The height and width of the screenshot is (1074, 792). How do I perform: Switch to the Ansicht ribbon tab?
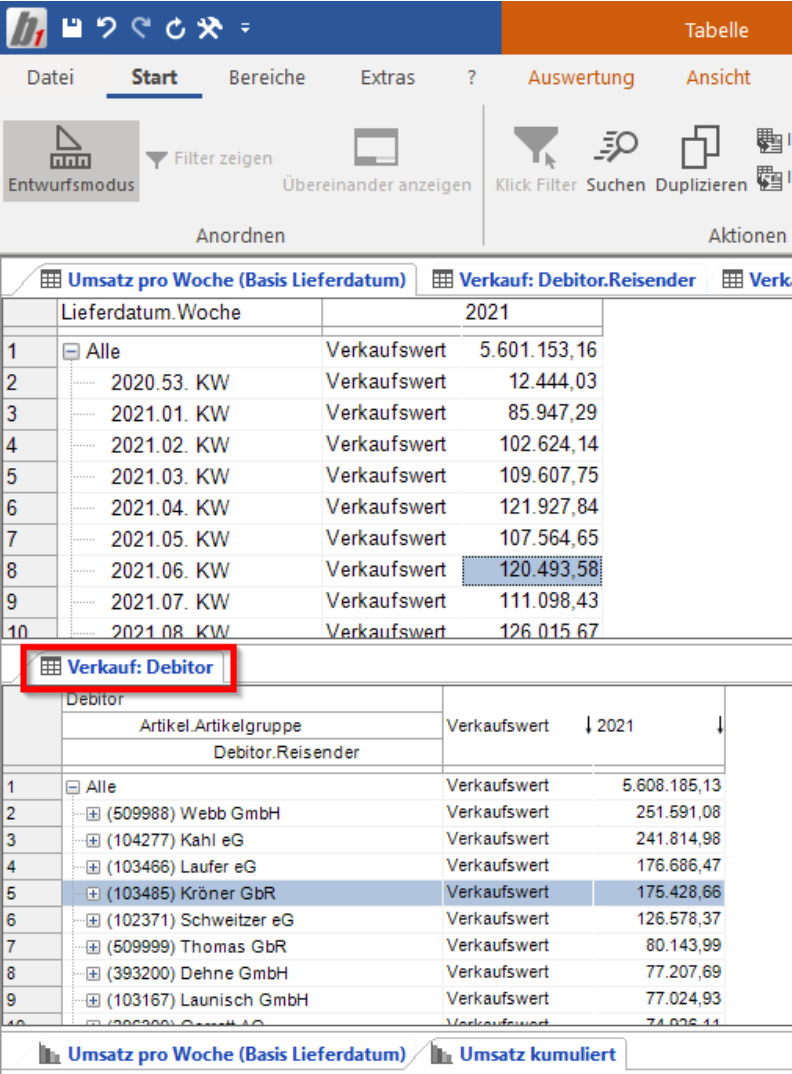(x=718, y=77)
